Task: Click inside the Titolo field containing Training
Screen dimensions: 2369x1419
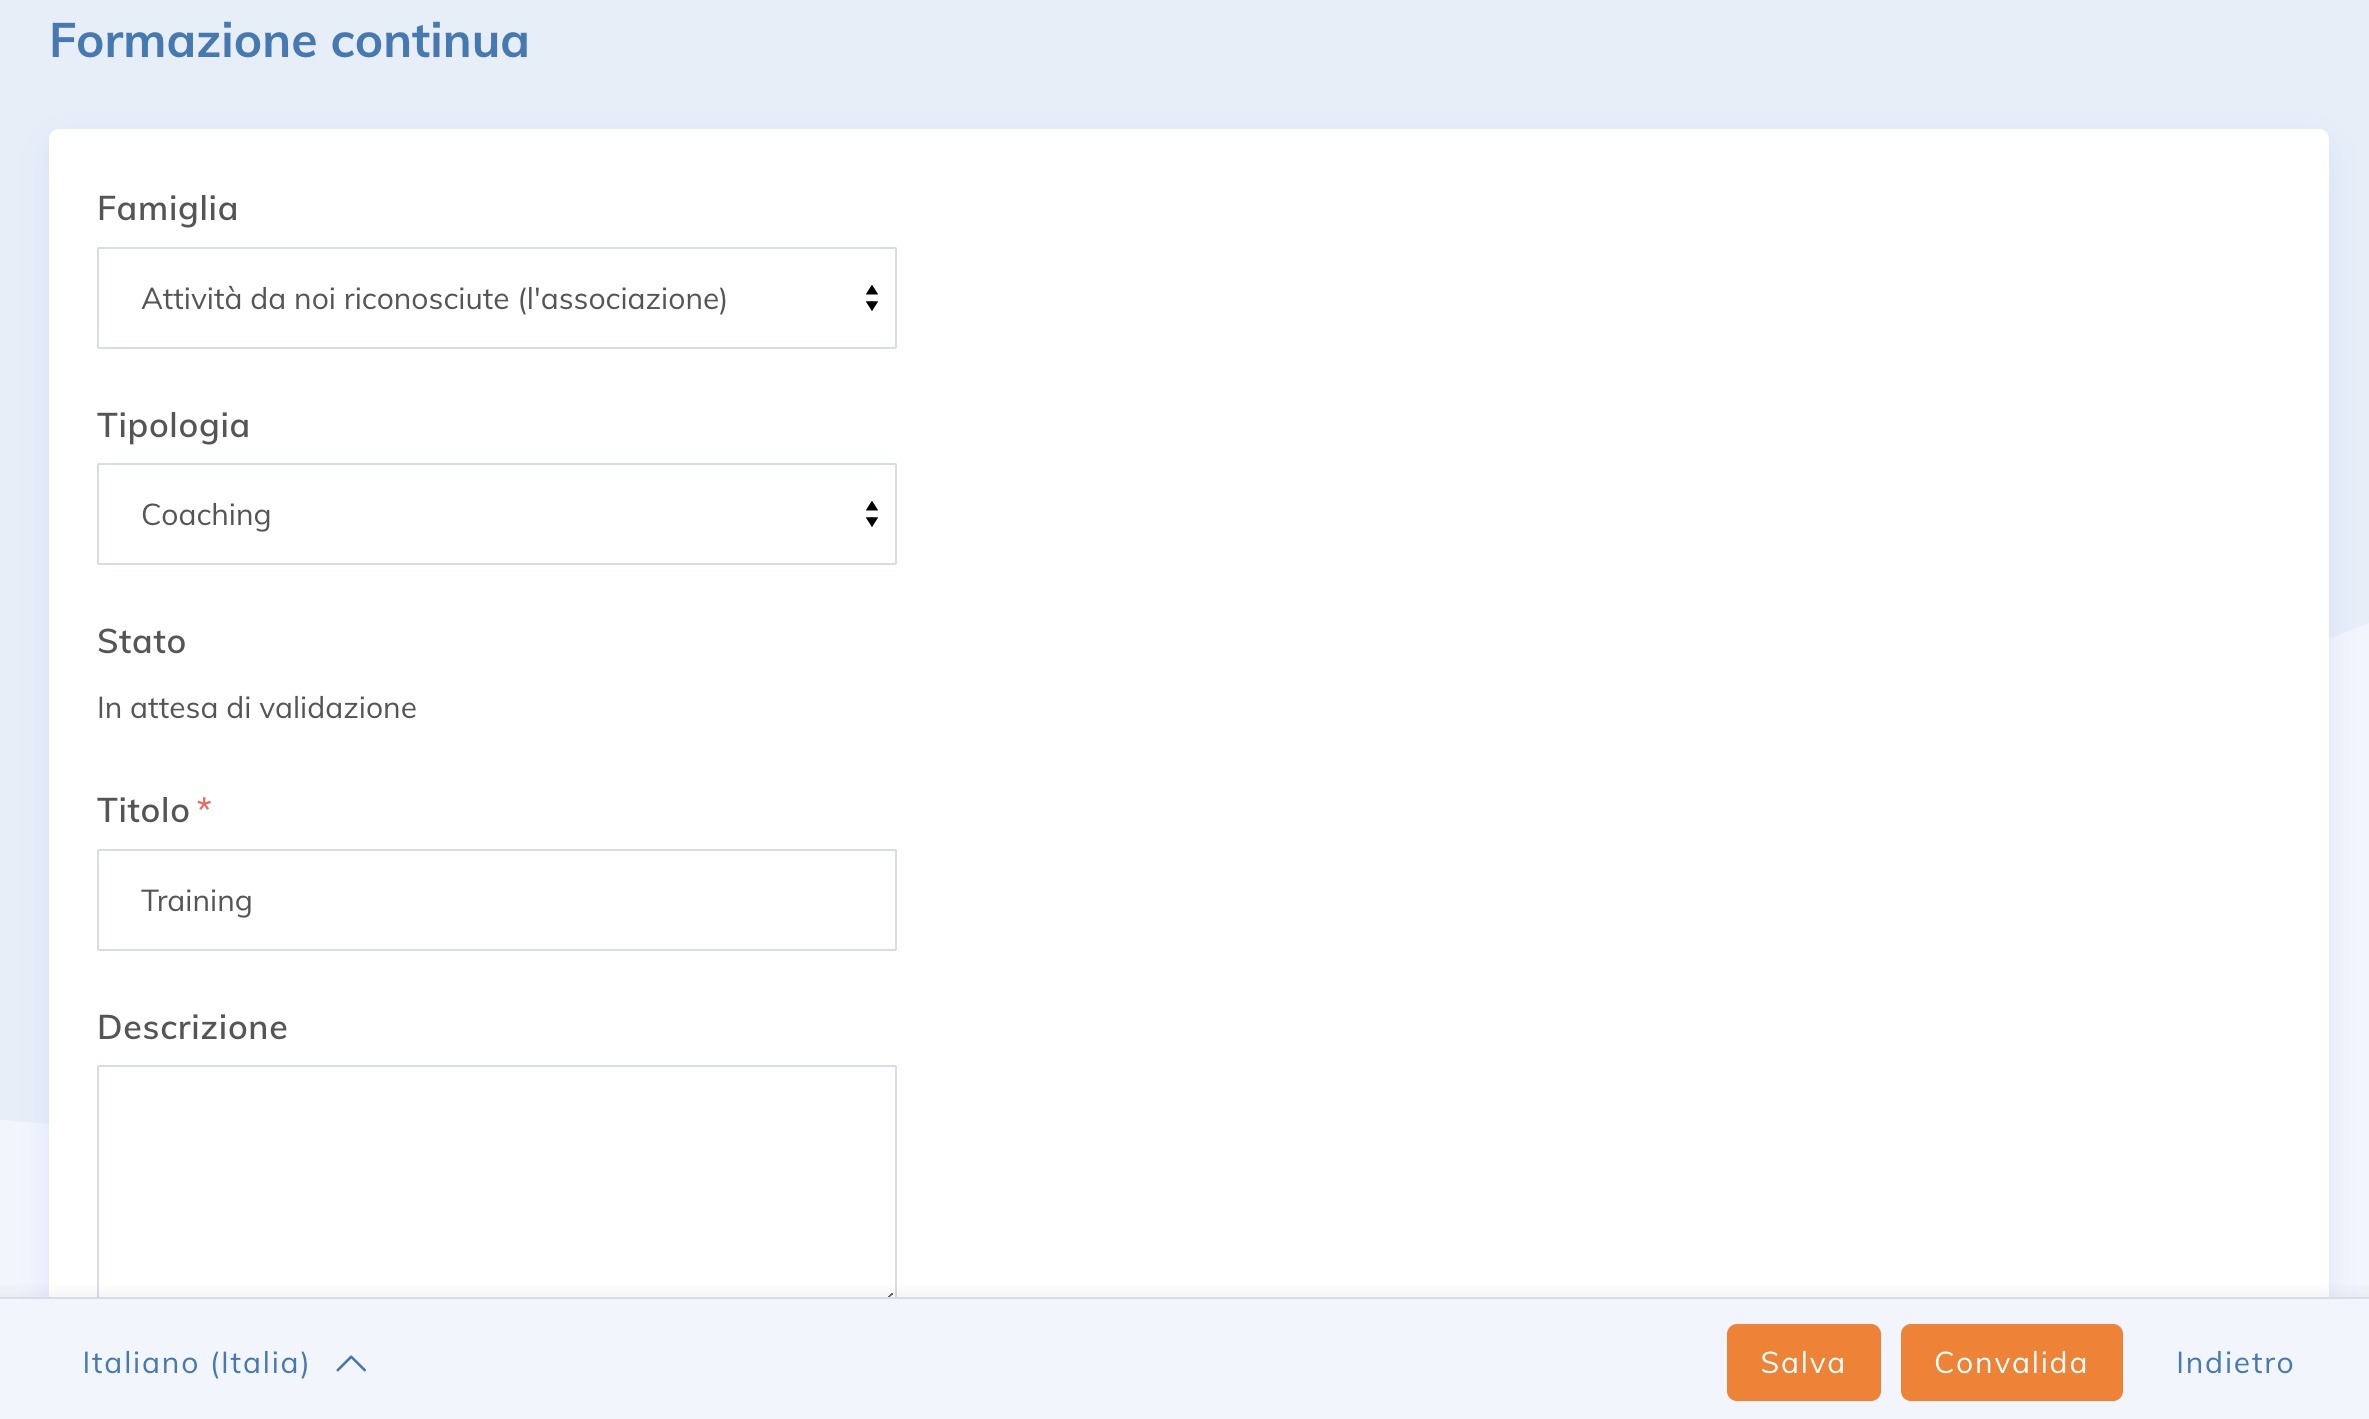Action: [497, 899]
